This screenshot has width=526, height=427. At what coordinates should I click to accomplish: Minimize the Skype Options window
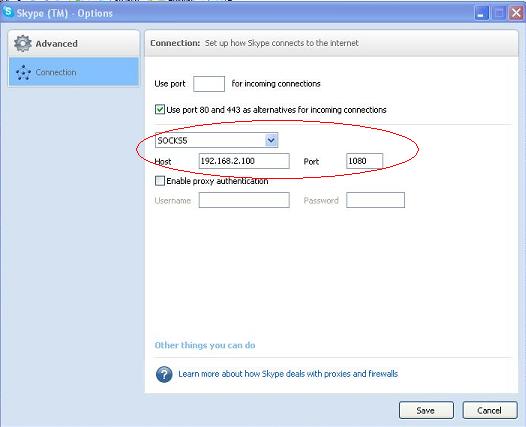coord(481,13)
